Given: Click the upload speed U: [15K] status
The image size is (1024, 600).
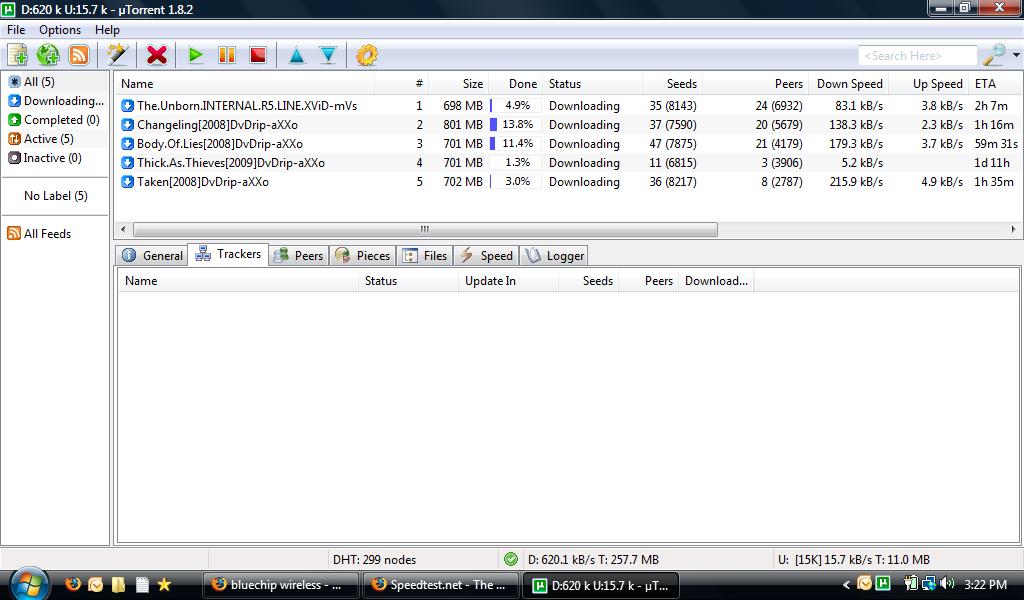Looking at the screenshot, I should click(854, 560).
